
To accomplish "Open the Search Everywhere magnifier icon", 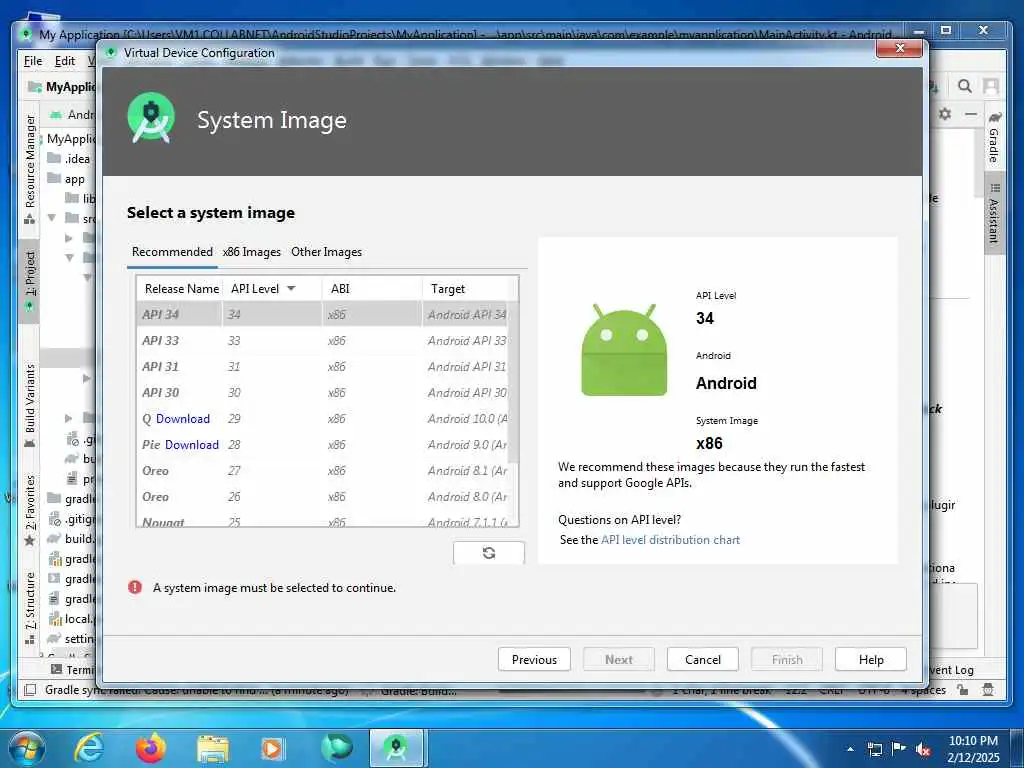I will (964, 86).
